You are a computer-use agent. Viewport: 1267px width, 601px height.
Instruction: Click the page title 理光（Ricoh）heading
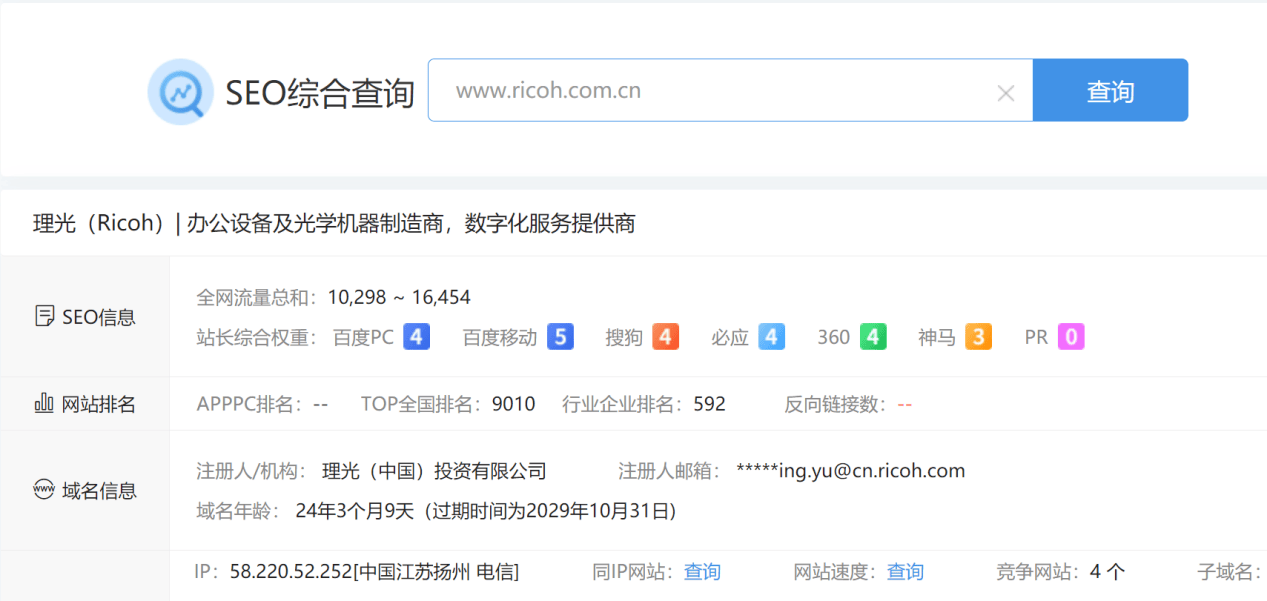click(x=334, y=223)
